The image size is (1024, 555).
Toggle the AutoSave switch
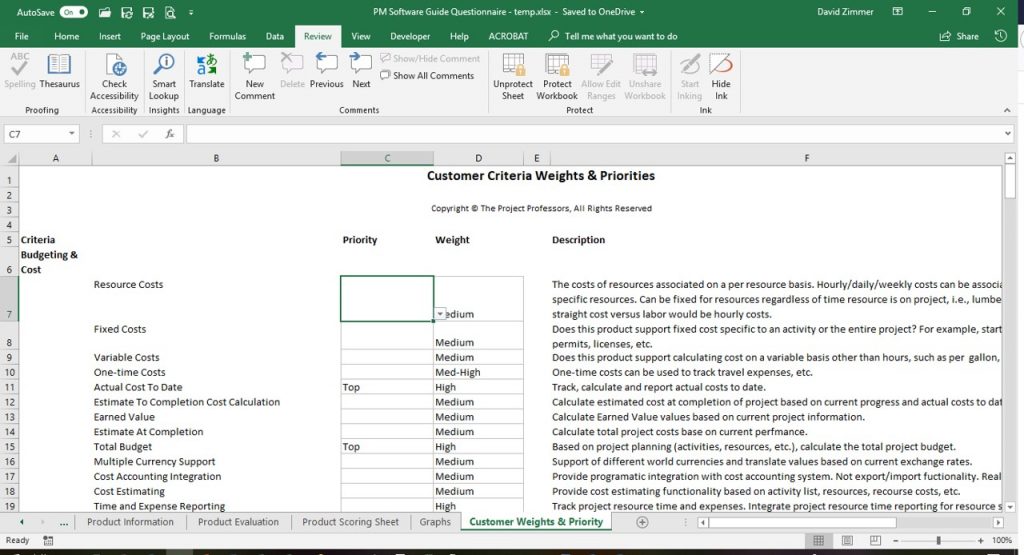pos(73,11)
